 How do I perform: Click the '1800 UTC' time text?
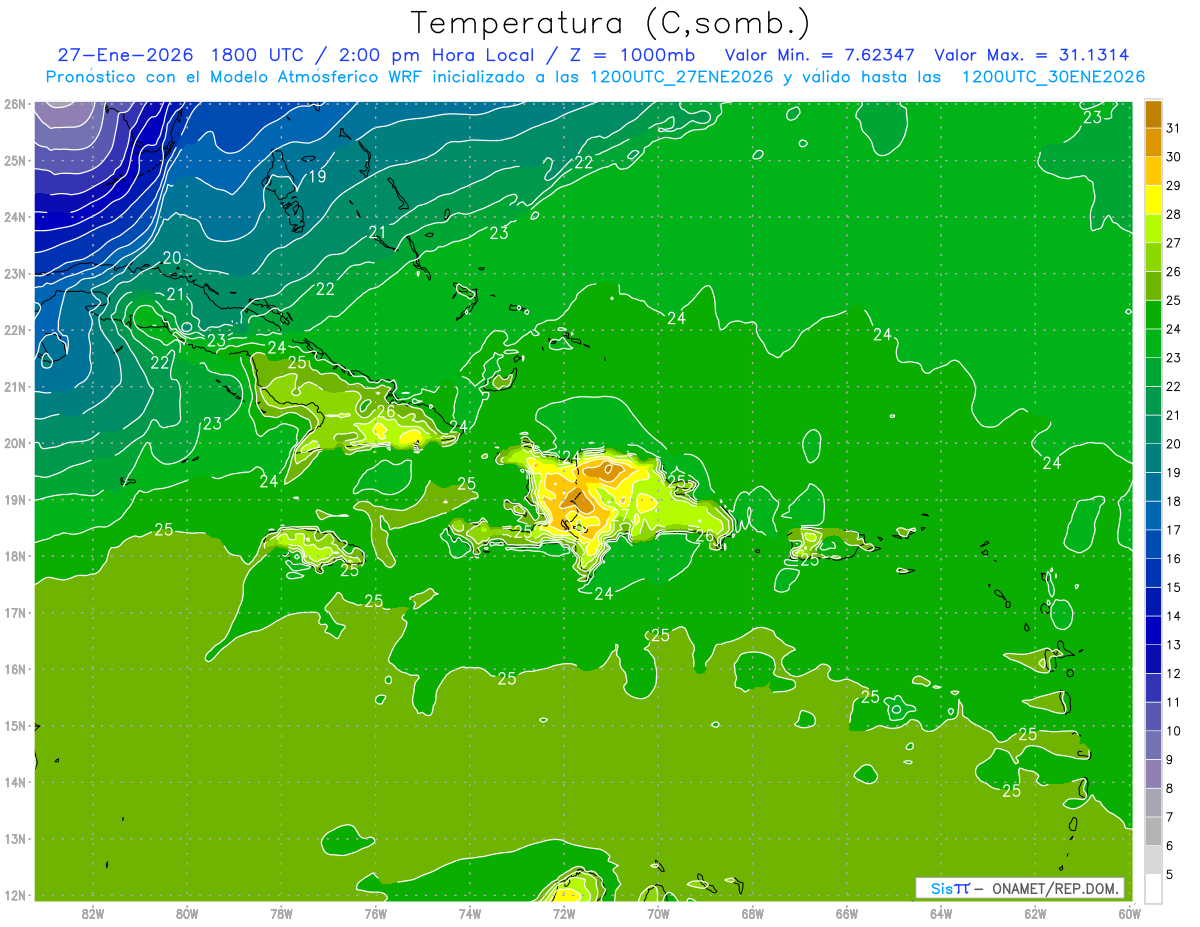click(260, 55)
